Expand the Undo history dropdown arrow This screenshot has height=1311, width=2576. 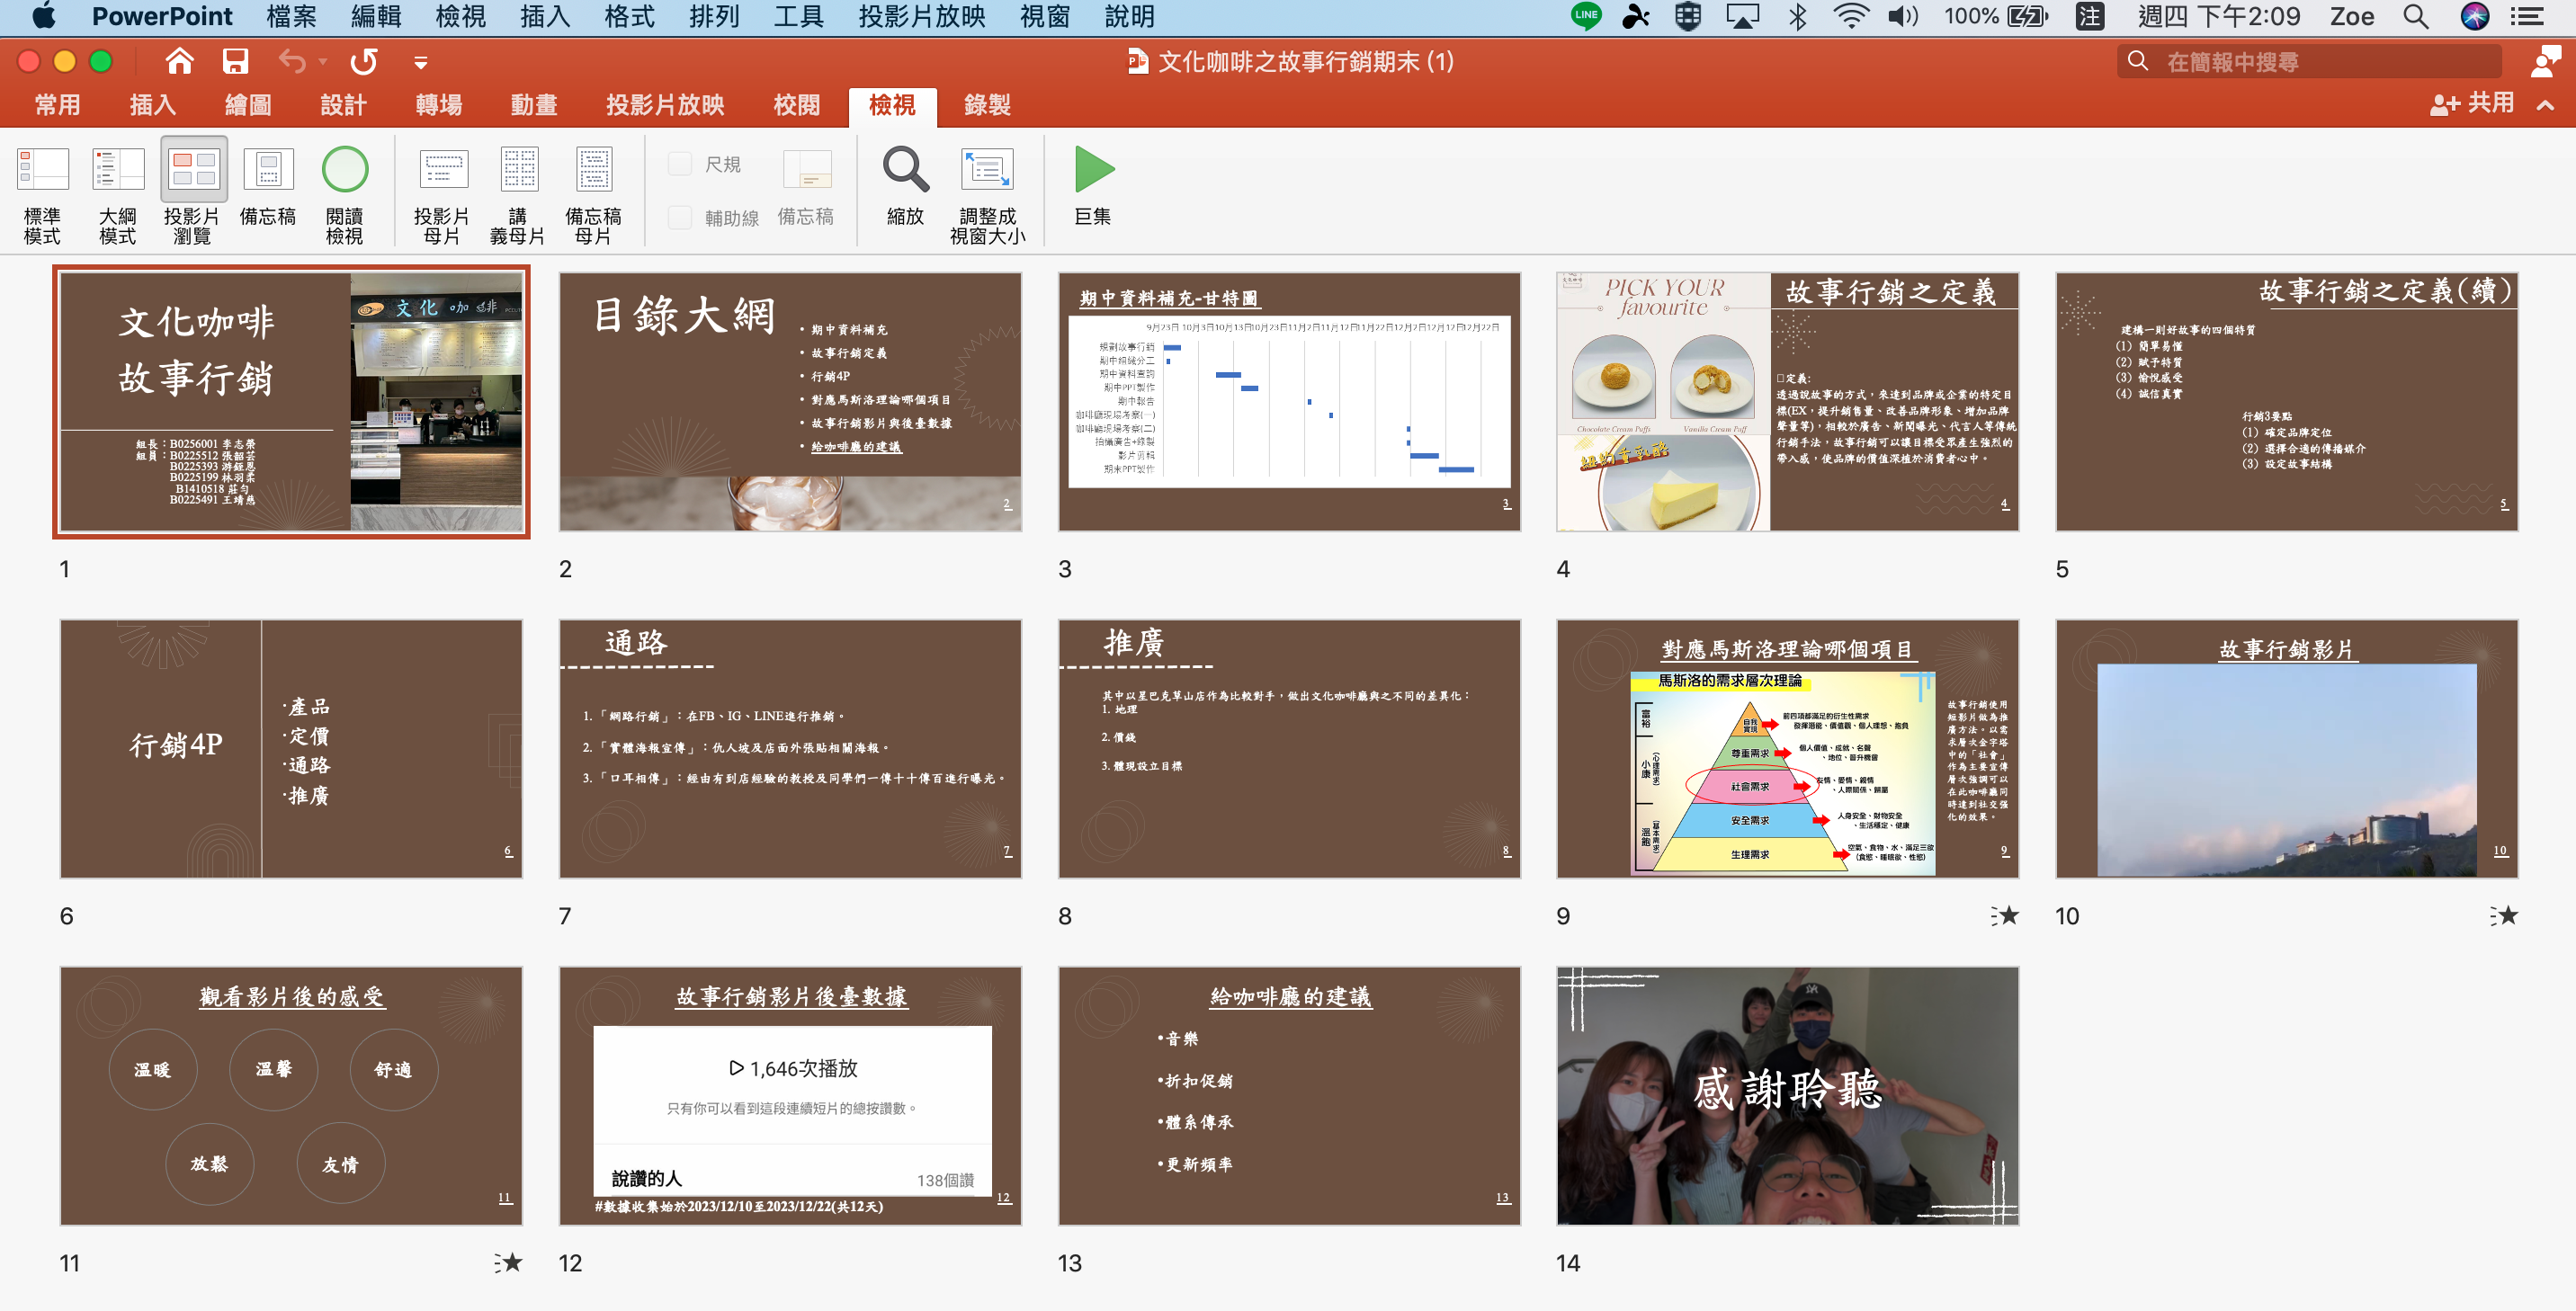tap(323, 62)
